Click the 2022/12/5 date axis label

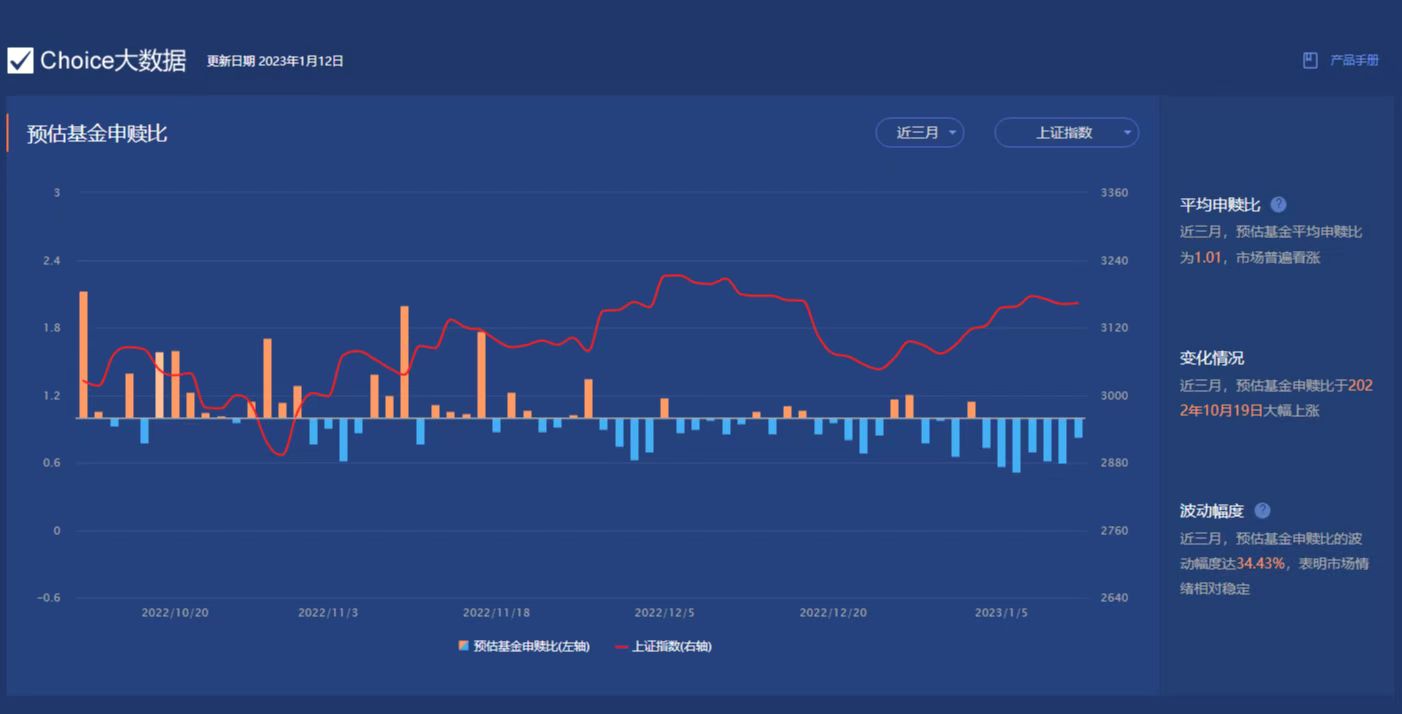(x=665, y=612)
